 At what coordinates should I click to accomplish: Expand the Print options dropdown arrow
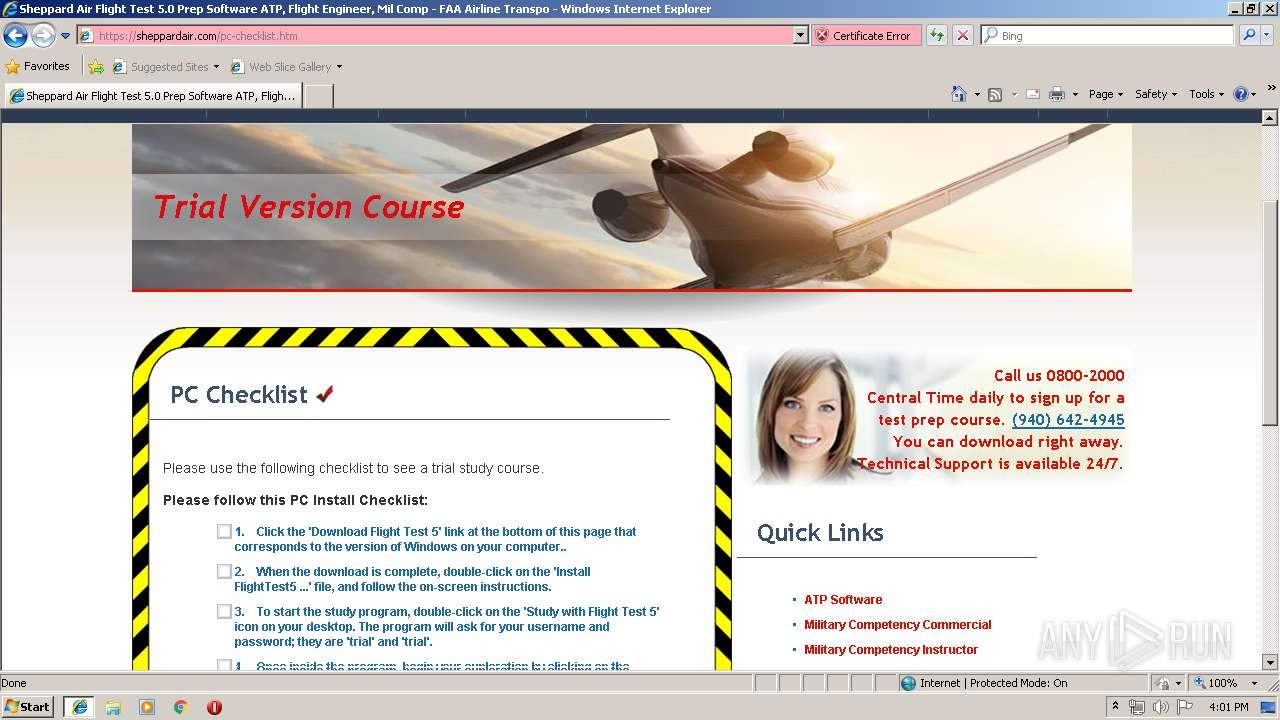point(1075,94)
